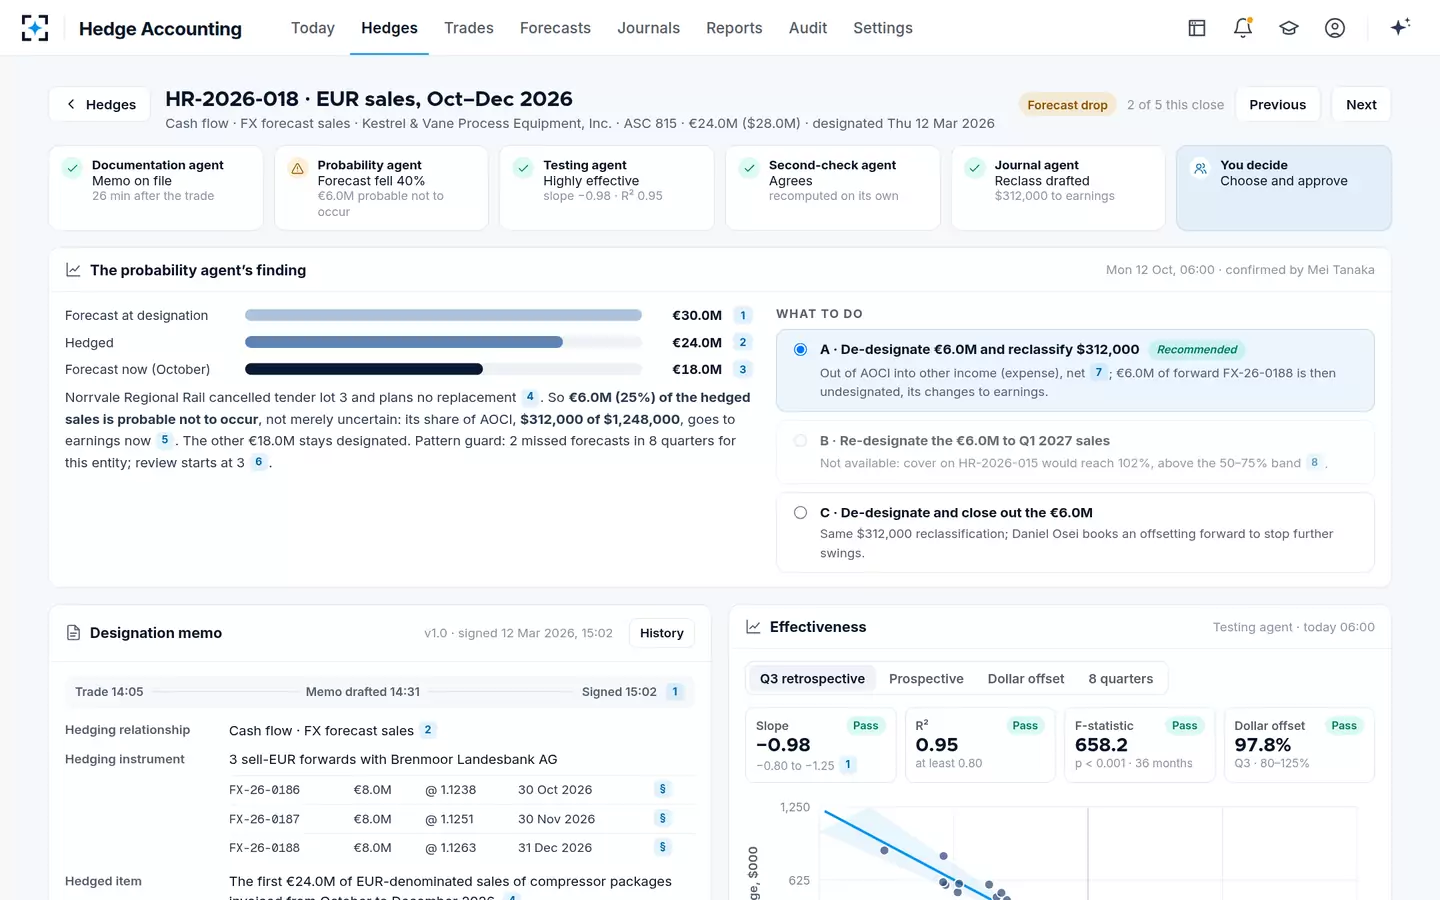Click the You decide people icon
The image size is (1440, 900).
pos(1200,169)
